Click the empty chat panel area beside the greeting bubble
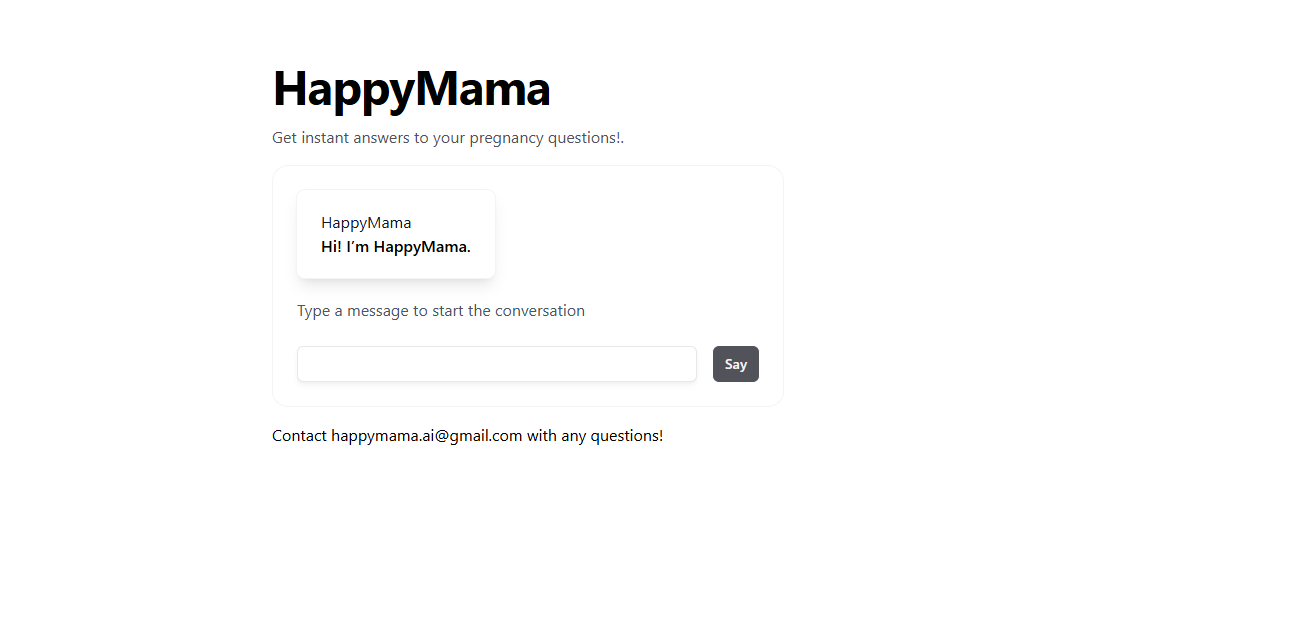Image resolution: width=1304 pixels, height=621 pixels. pyautogui.click(x=630, y=235)
